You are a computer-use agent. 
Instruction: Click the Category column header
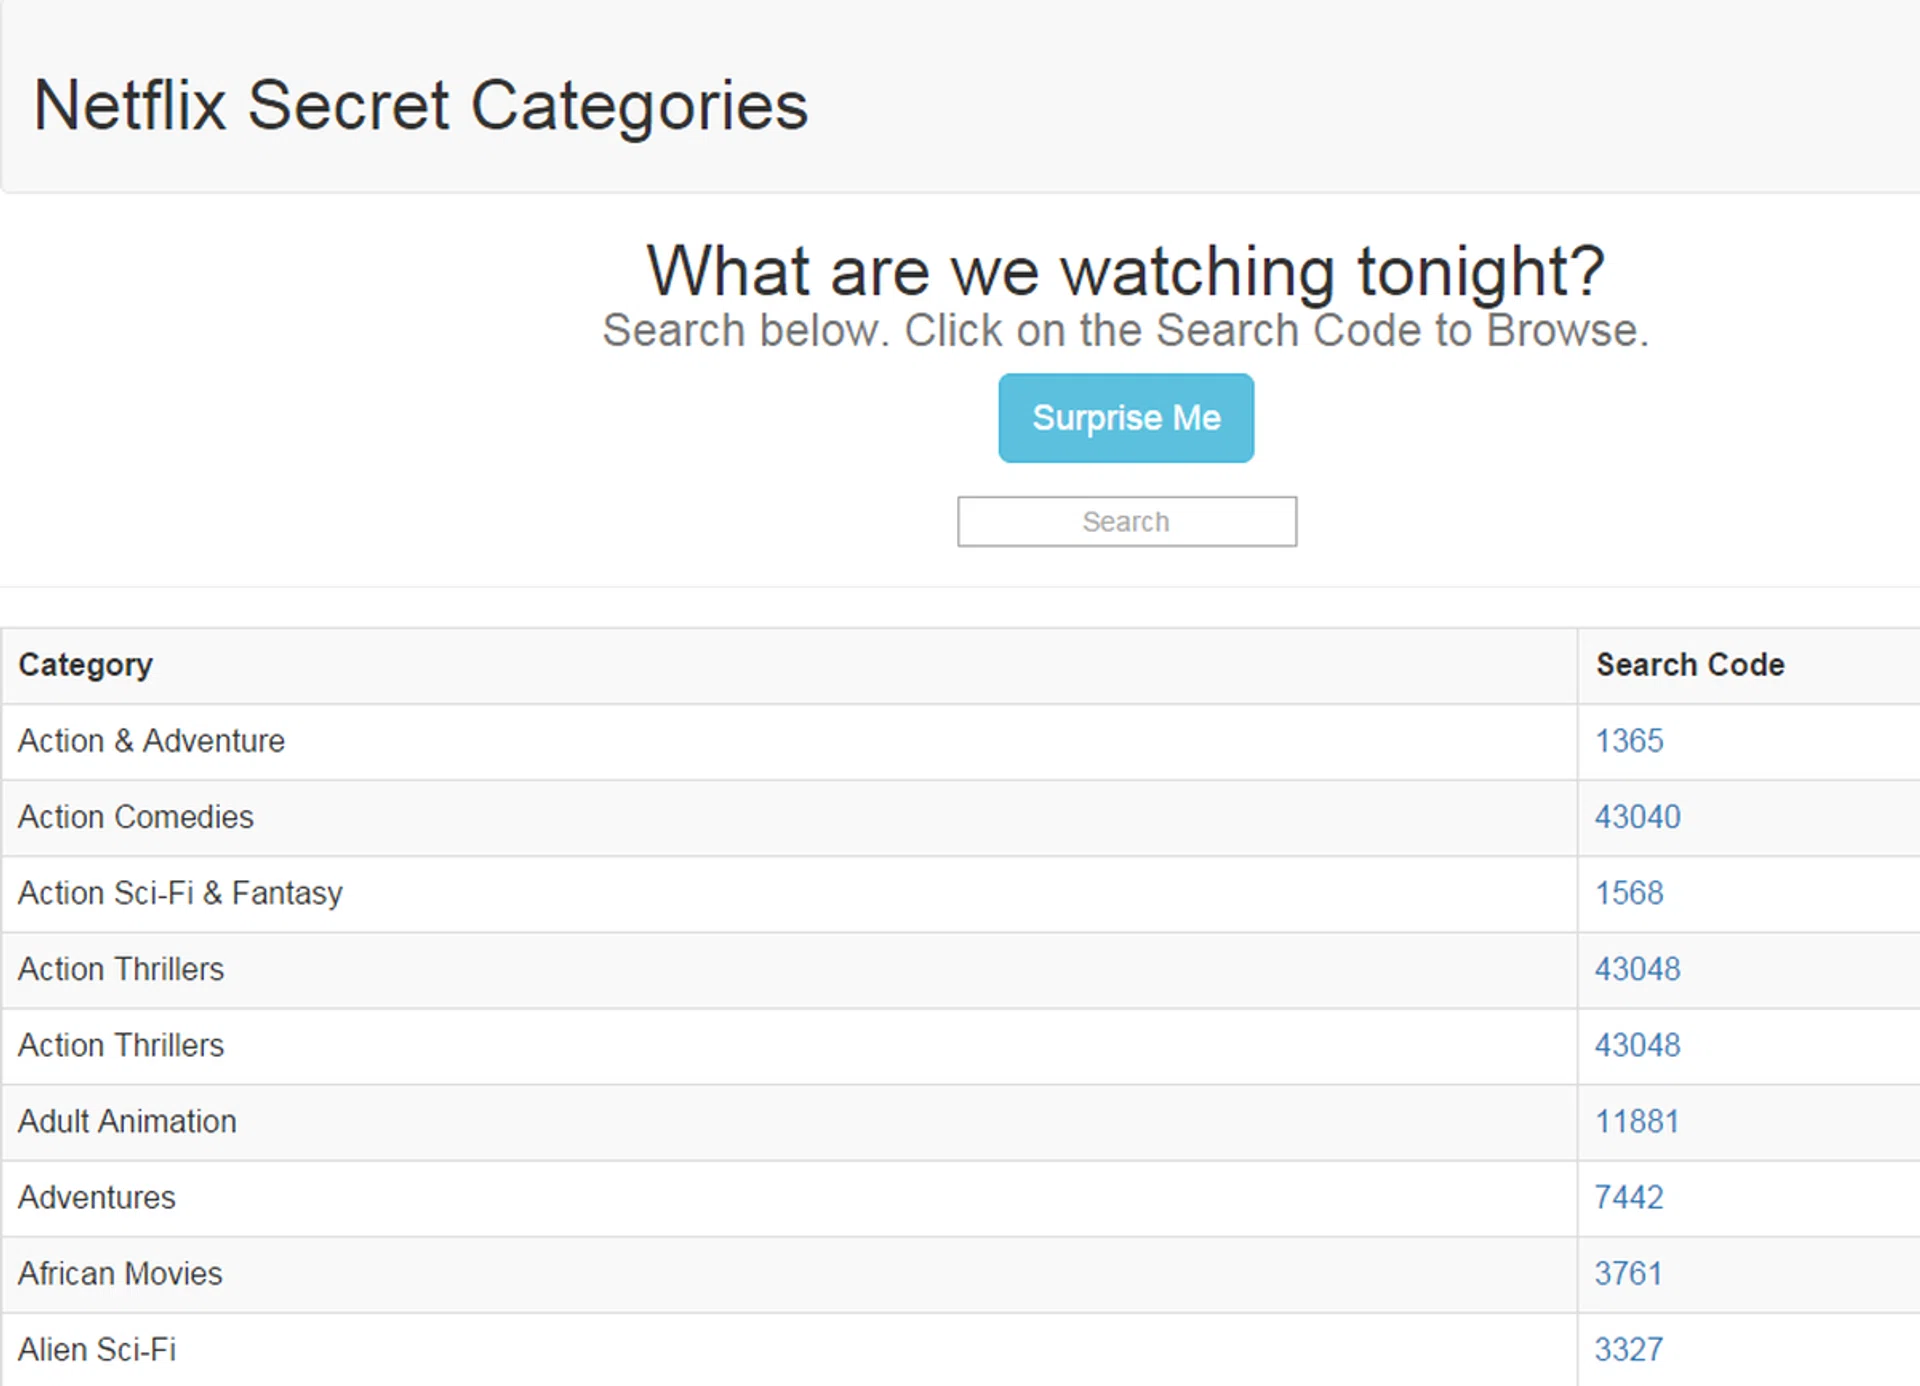click(x=86, y=665)
